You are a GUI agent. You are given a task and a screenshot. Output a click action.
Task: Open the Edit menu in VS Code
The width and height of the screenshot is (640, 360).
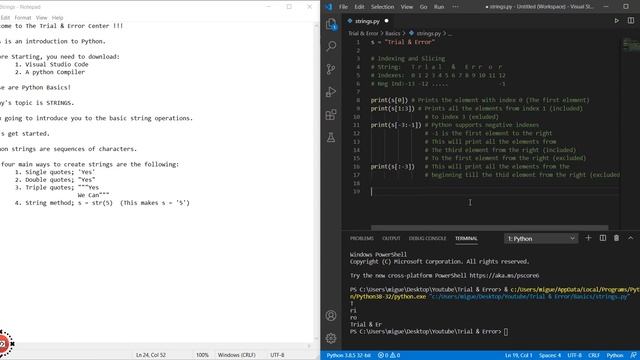click(359, 7)
